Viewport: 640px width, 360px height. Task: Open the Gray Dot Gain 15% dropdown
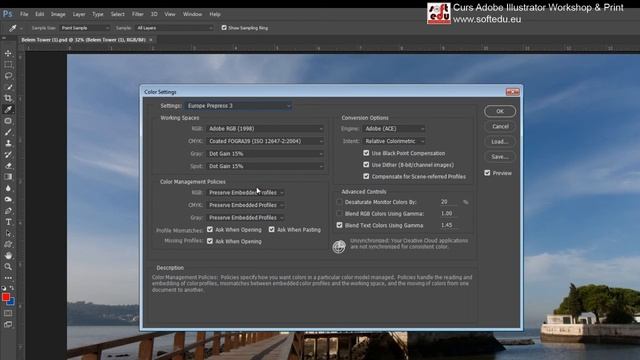(265, 154)
